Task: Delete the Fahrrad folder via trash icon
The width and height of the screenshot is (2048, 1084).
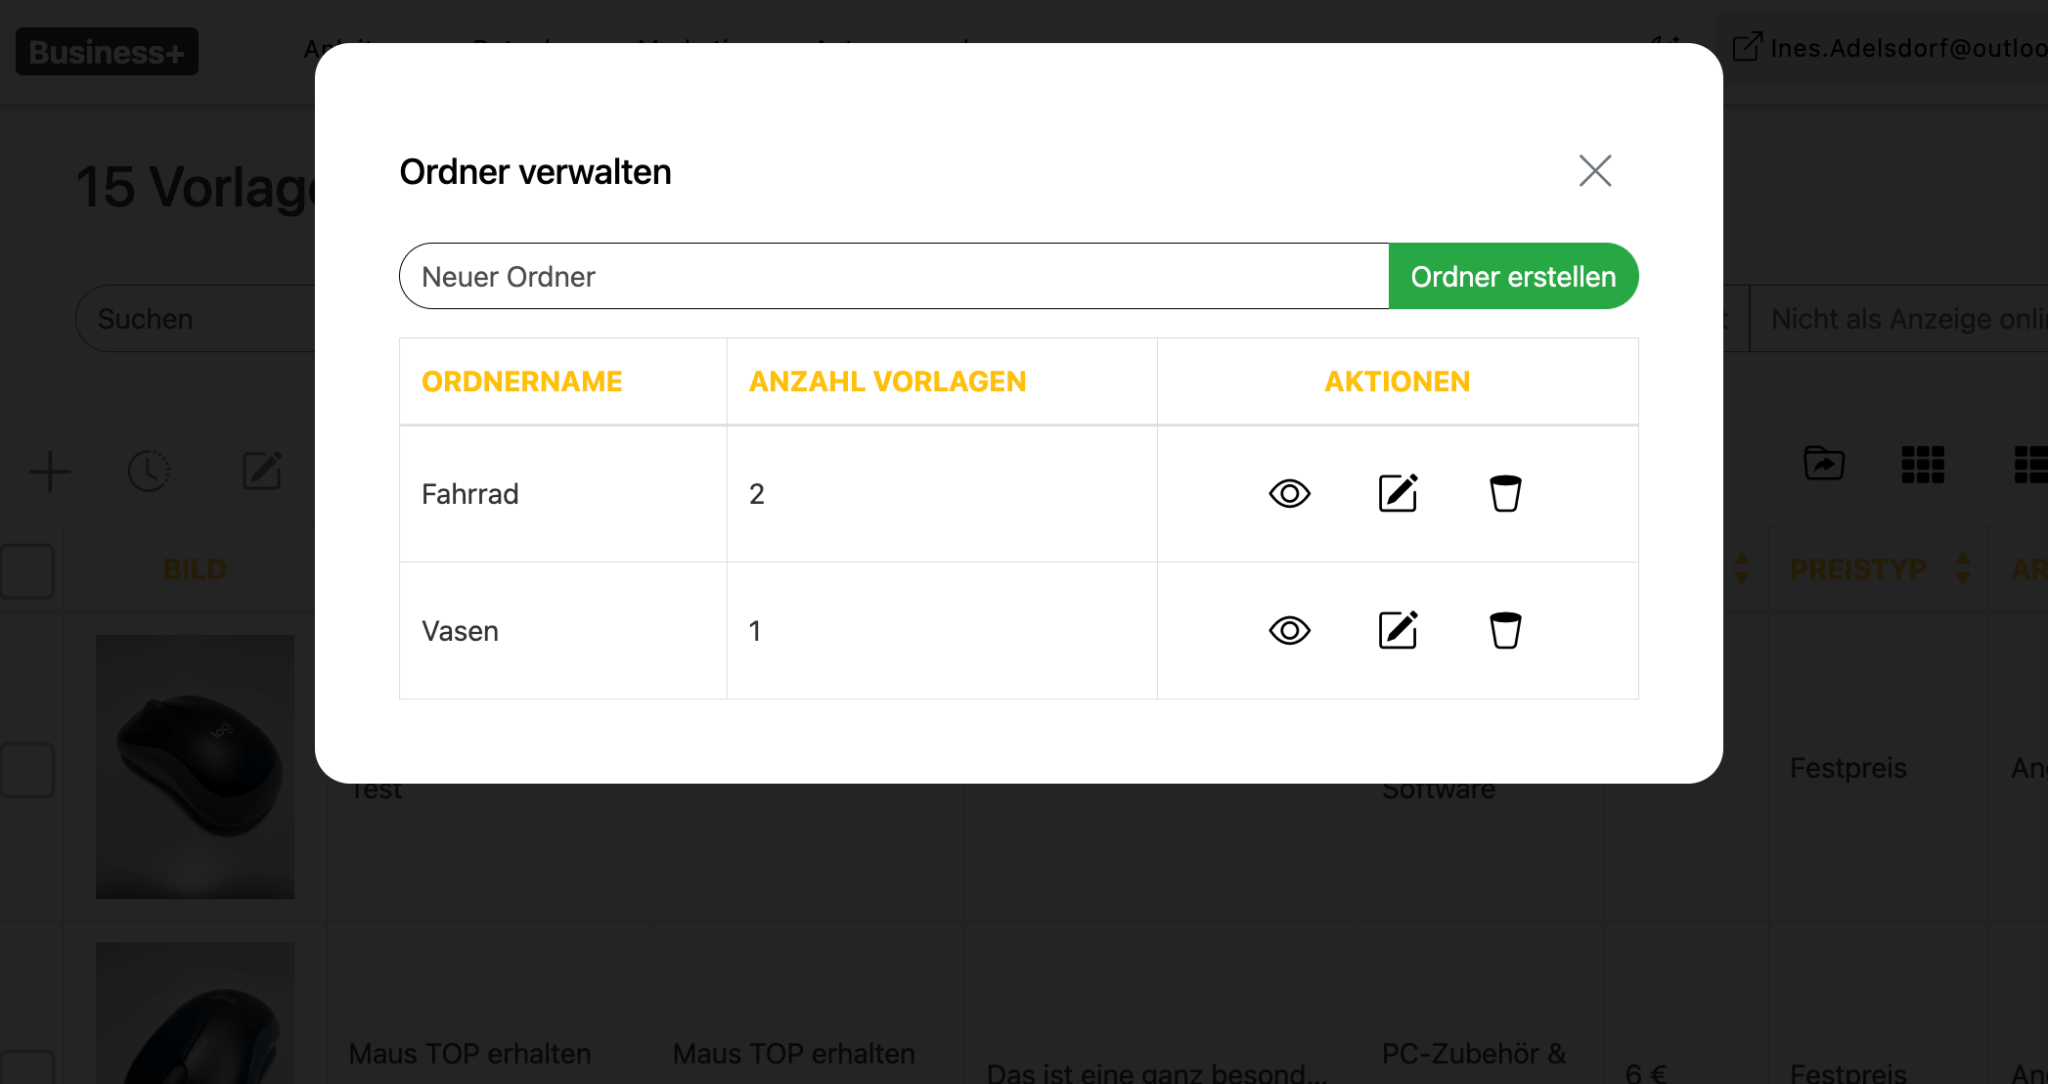Action: click(1505, 493)
